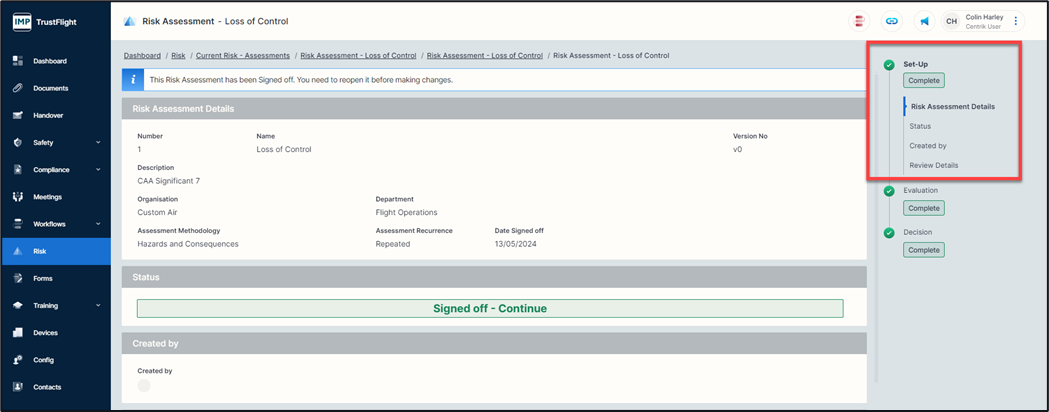Click the megaphone announcements icon
Screen dimensions: 1049x412
pos(924,21)
